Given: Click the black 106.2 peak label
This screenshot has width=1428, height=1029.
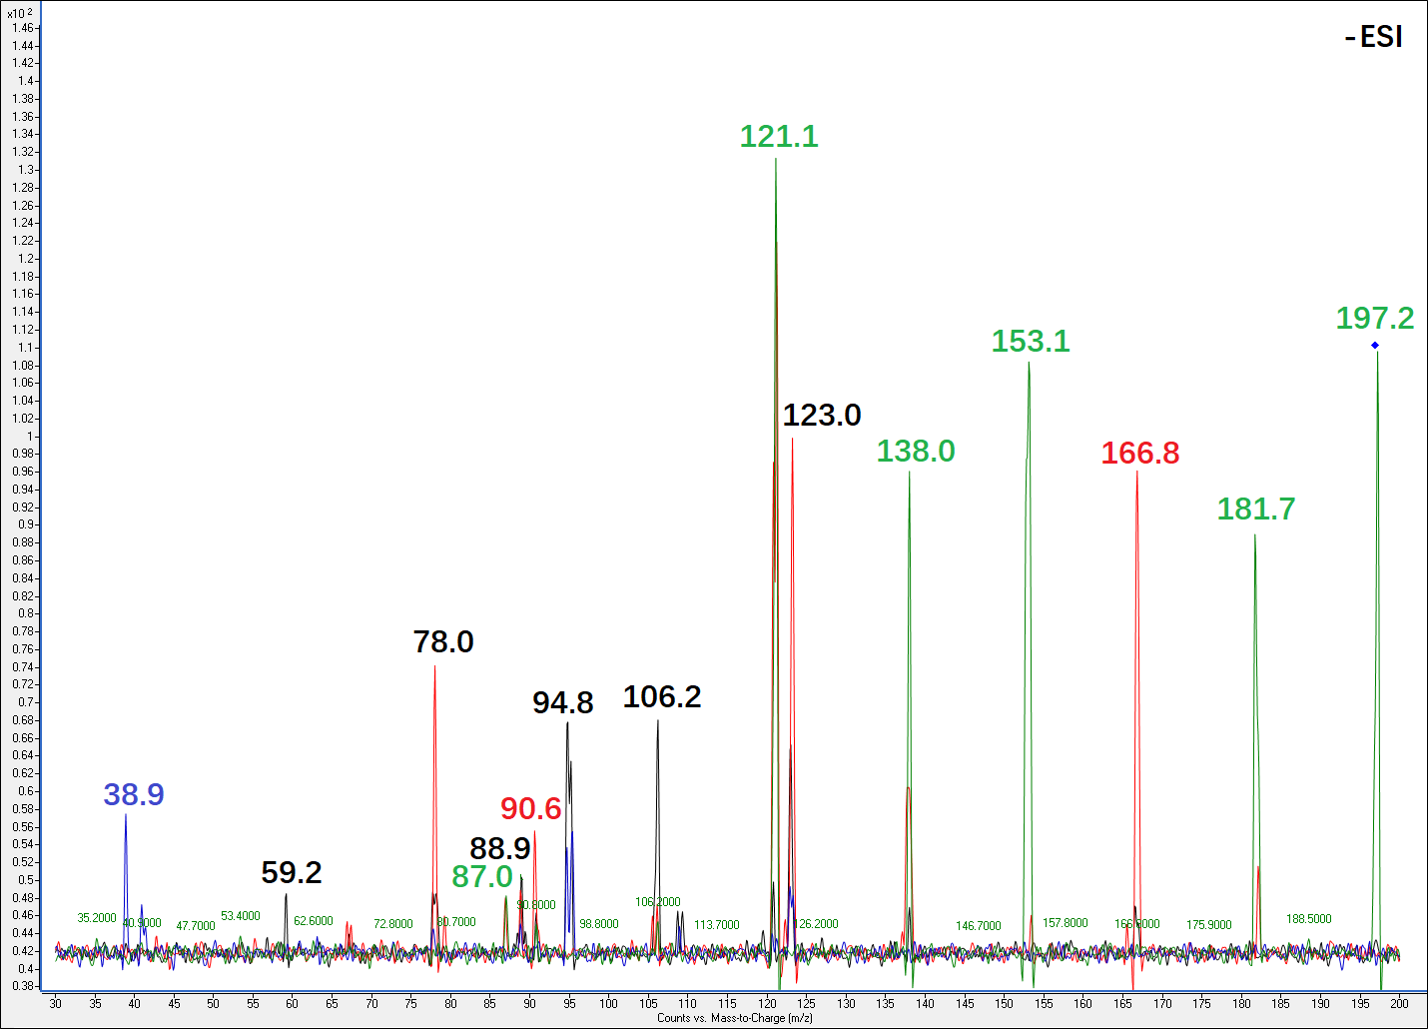Looking at the screenshot, I should pyautogui.click(x=662, y=697).
